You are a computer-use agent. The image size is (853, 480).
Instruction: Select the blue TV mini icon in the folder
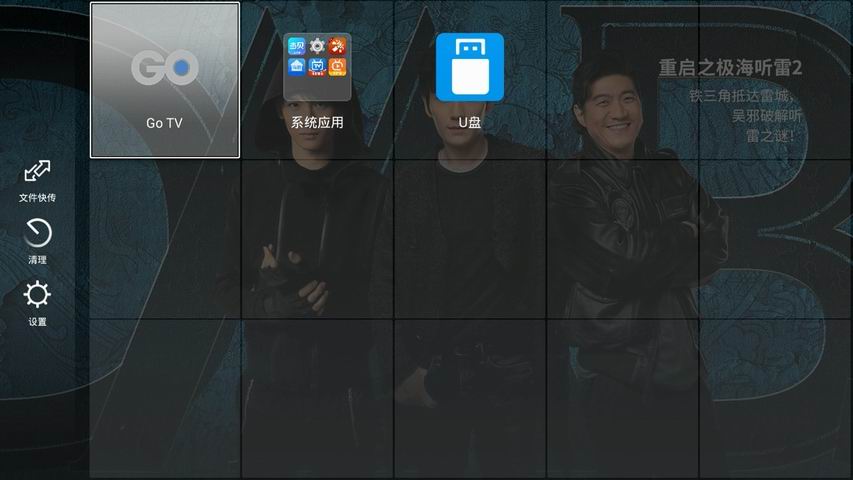[x=317, y=67]
